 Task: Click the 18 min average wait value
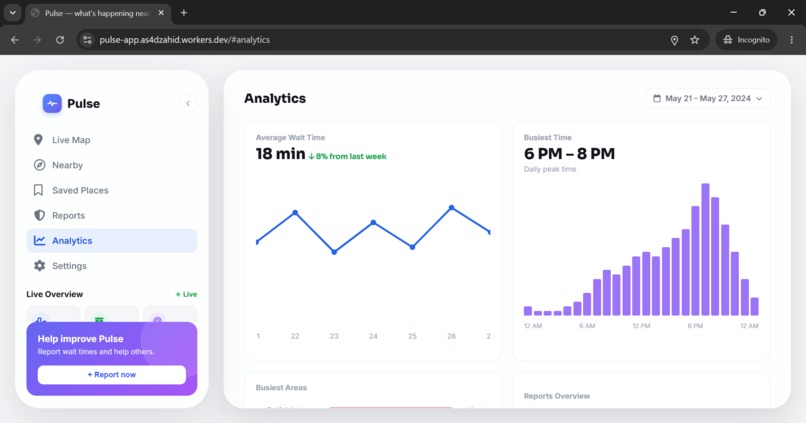(x=280, y=154)
